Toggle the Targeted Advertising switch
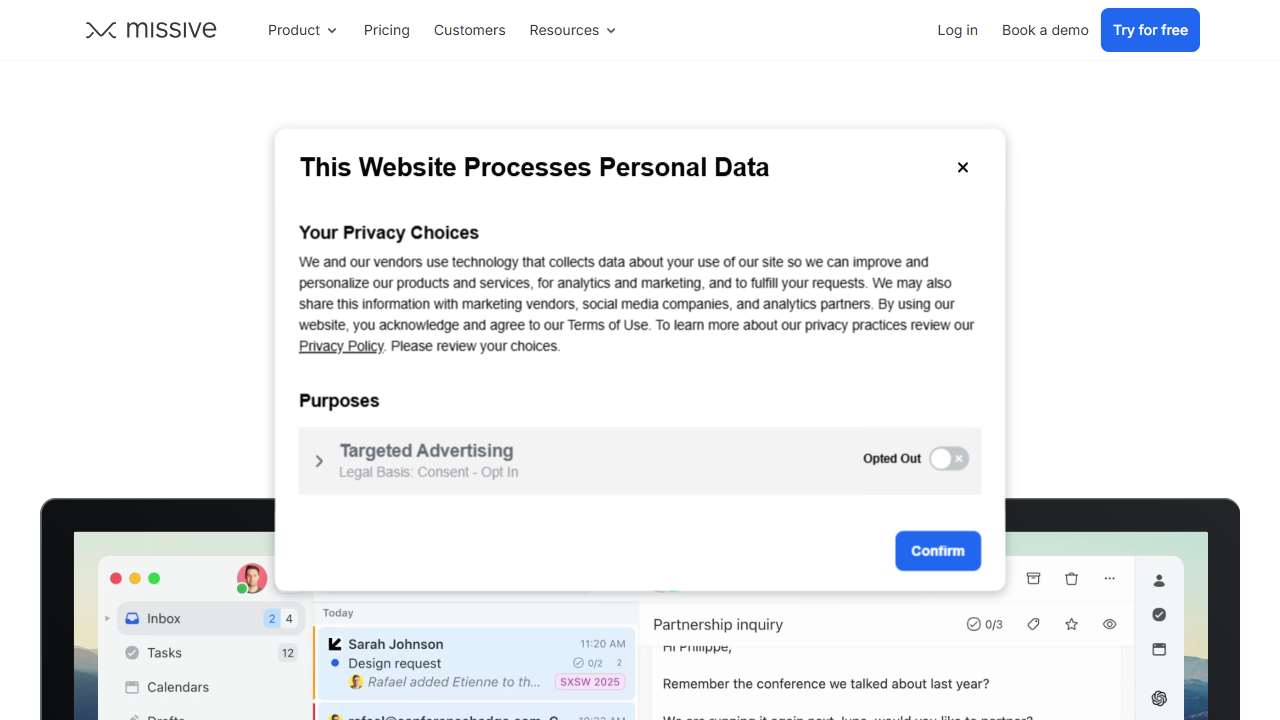 [x=948, y=459]
